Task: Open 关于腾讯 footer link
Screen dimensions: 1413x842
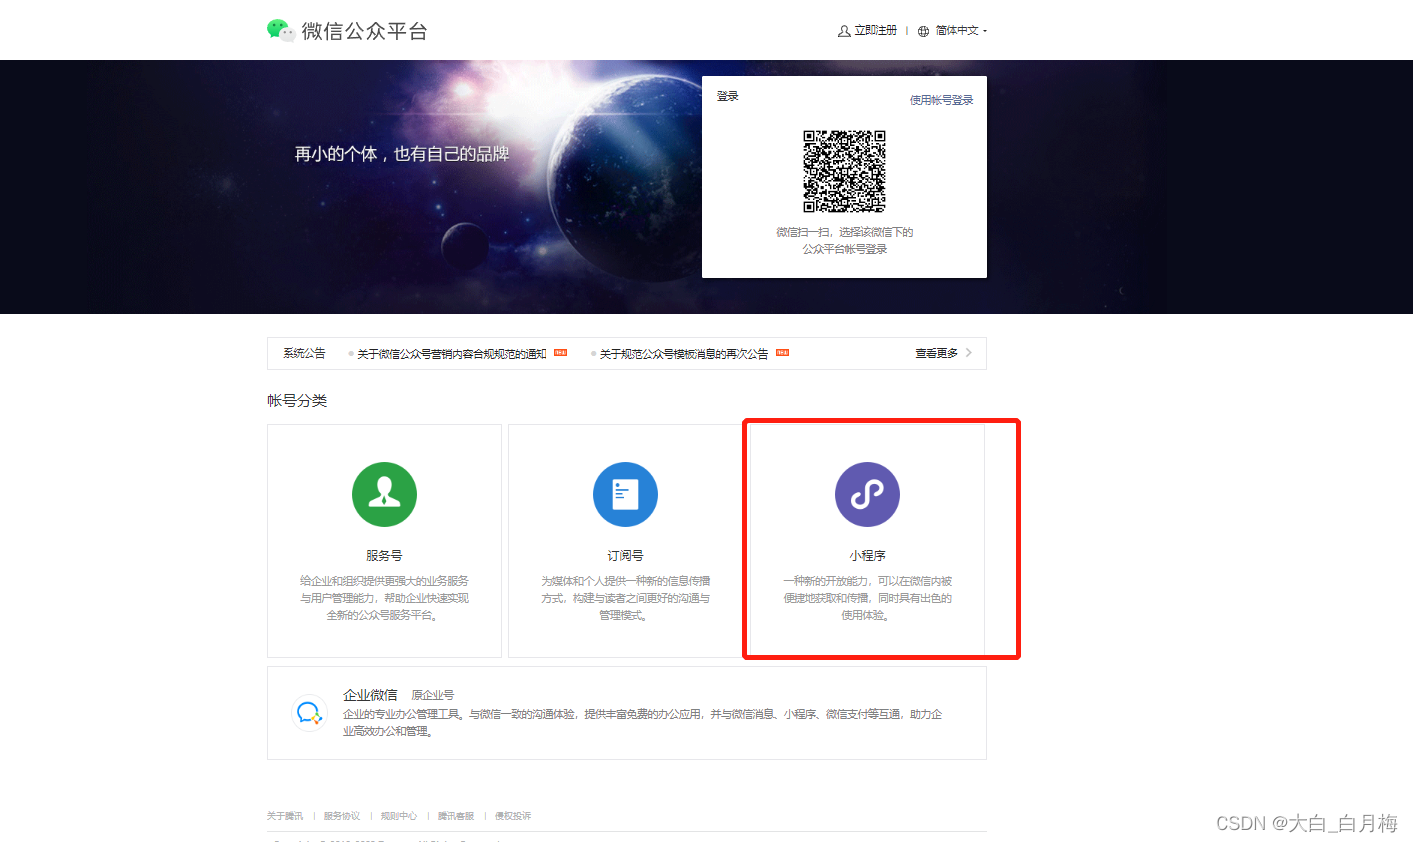Action: click(285, 816)
